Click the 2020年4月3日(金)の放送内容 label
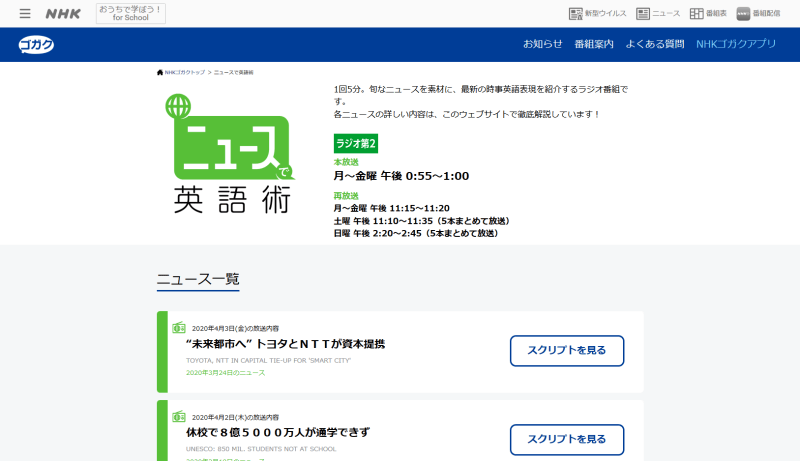The image size is (800, 461). [235, 329]
